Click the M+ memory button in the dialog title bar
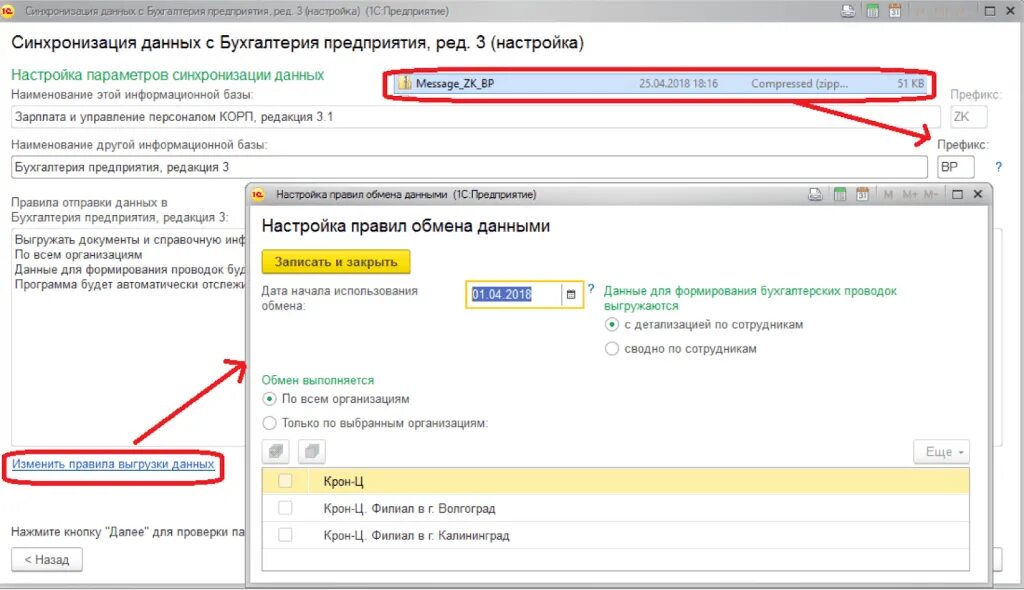 tap(910, 194)
